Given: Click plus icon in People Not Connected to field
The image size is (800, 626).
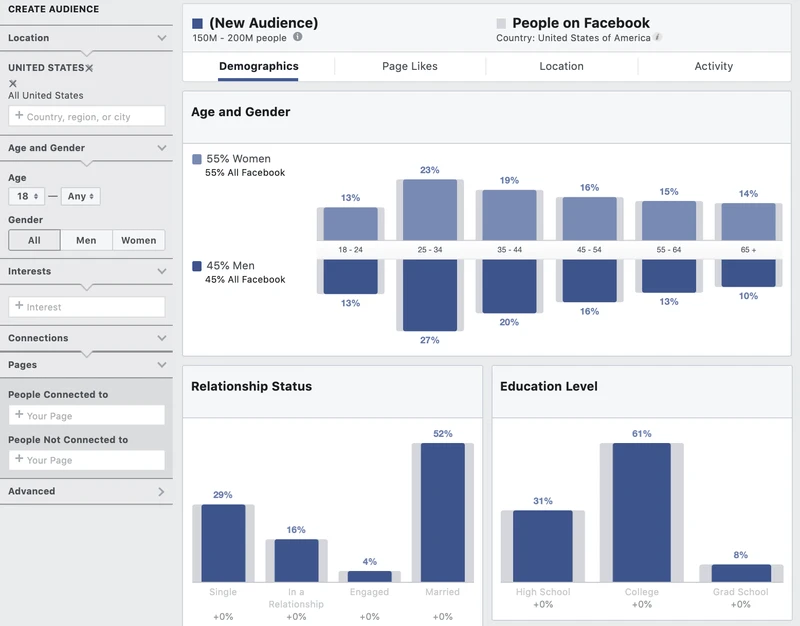Looking at the screenshot, I should point(19,459).
